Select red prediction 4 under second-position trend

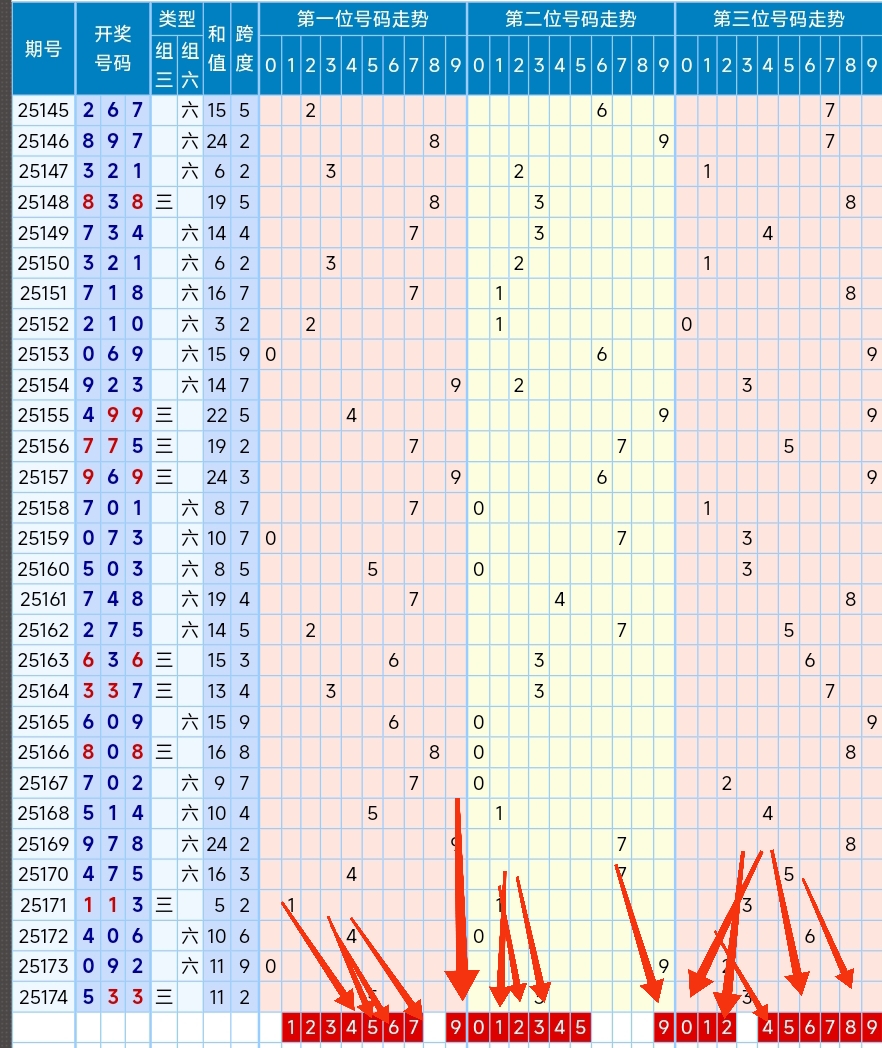(x=559, y=1027)
